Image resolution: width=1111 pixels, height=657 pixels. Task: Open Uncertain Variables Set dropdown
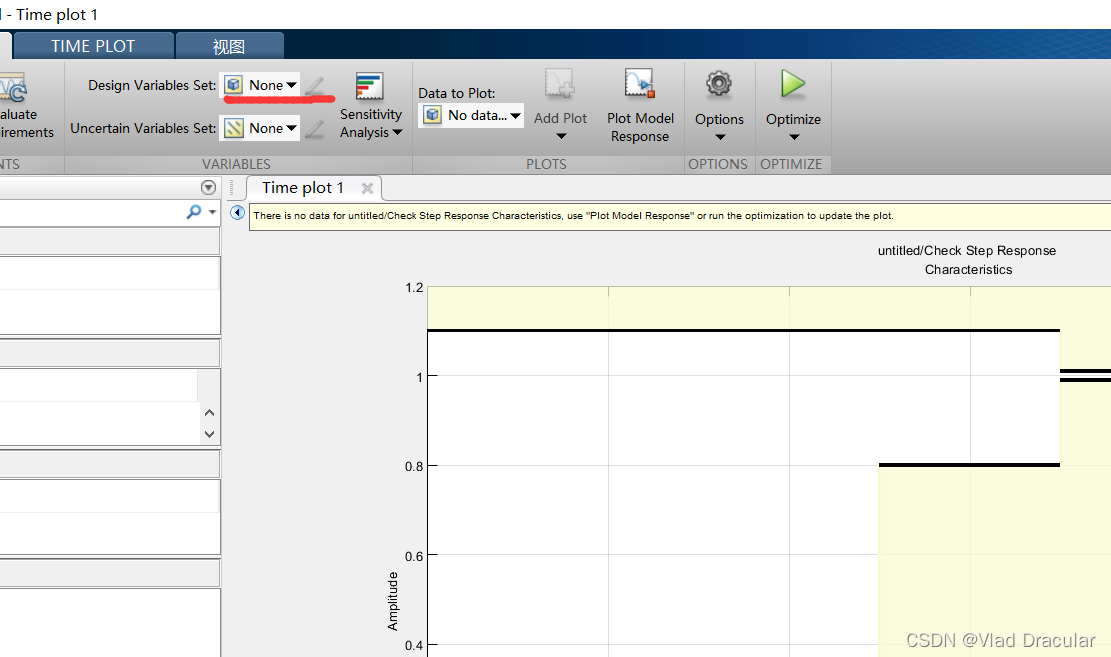[x=259, y=128]
